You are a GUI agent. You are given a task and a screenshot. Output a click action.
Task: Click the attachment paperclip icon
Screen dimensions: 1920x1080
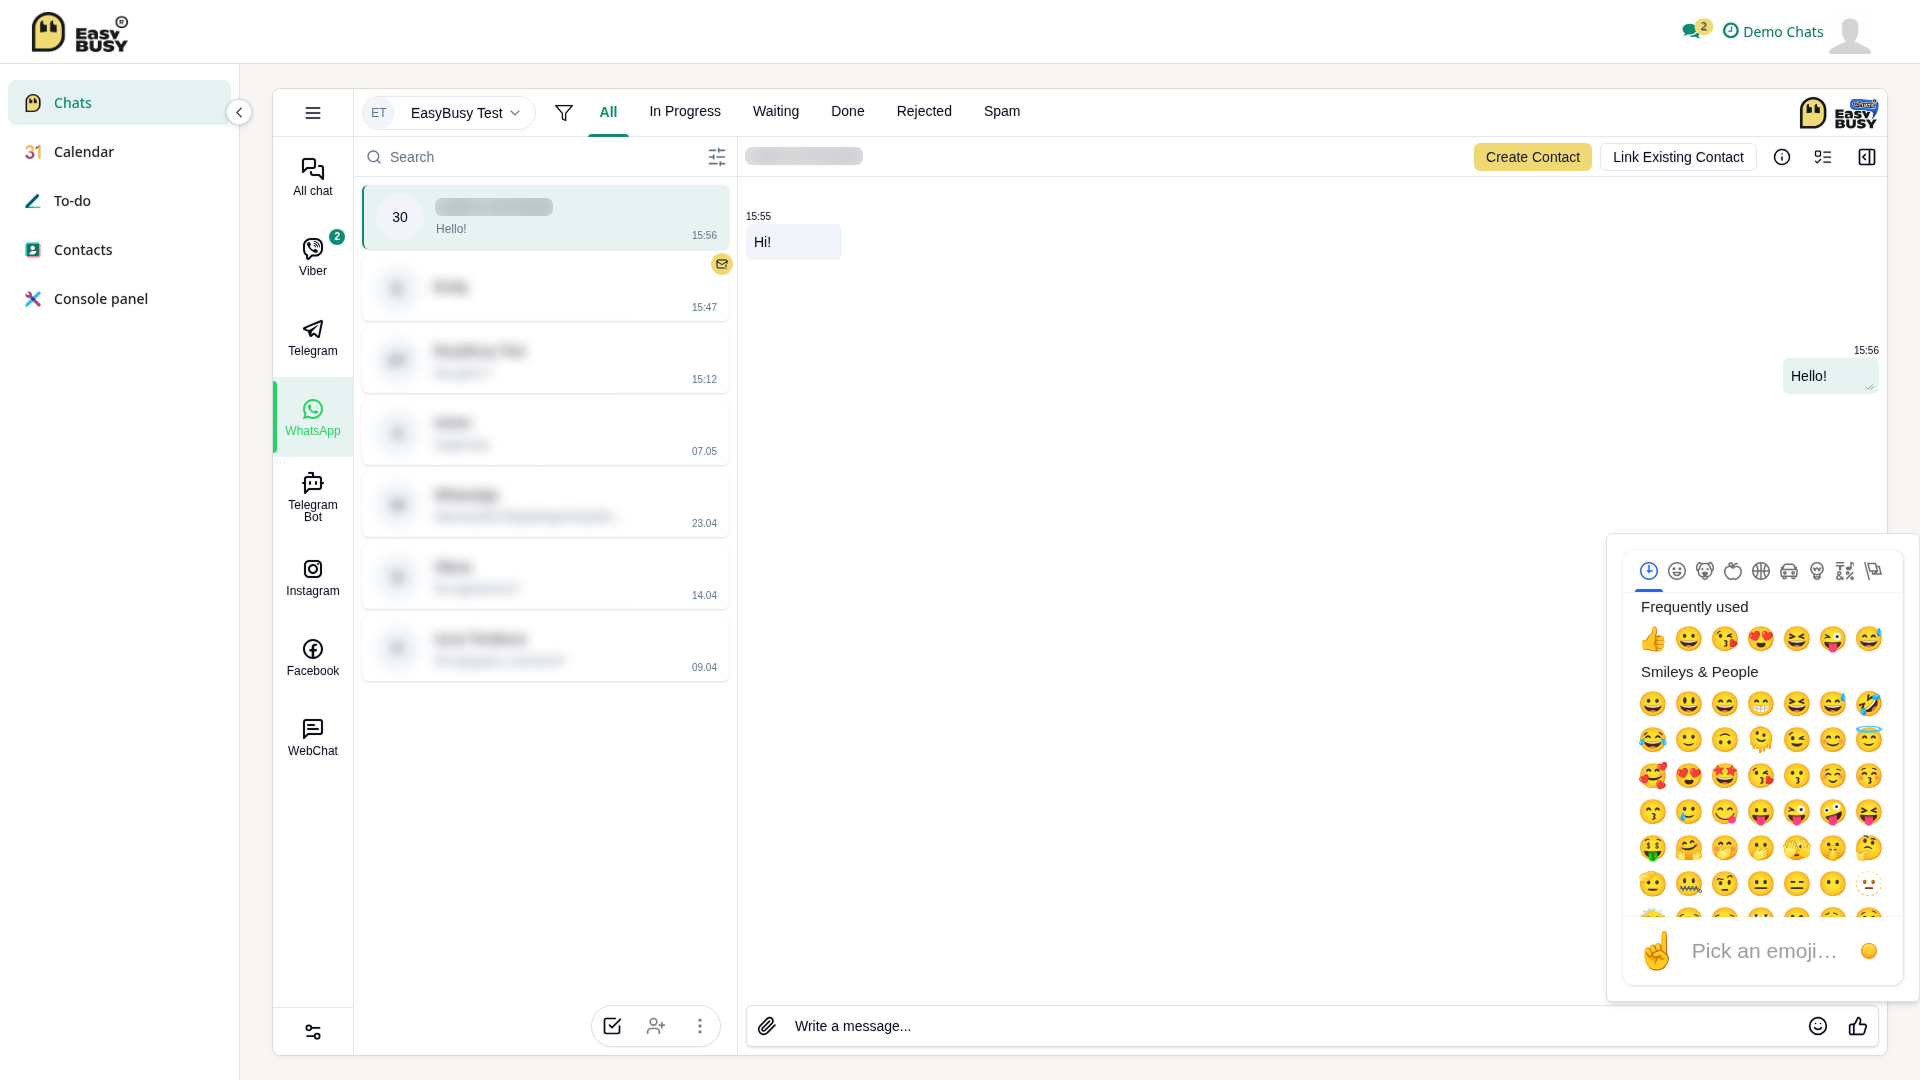767,1026
